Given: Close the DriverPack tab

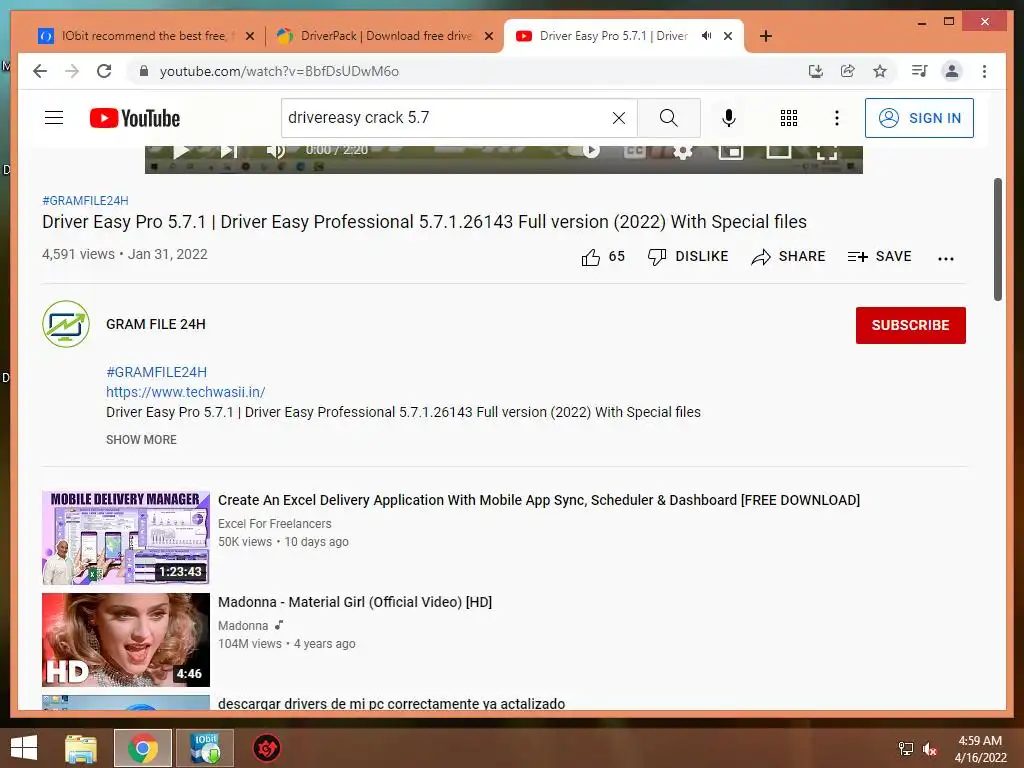Looking at the screenshot, I should tap(488, 36).
